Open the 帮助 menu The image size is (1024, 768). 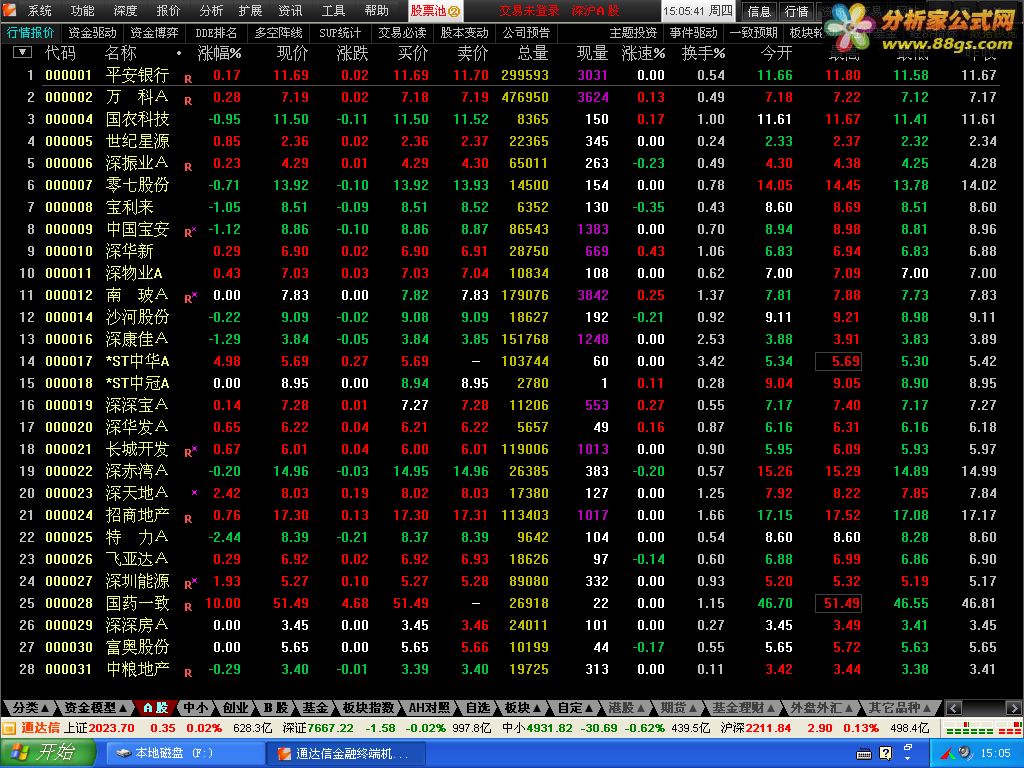376,11
